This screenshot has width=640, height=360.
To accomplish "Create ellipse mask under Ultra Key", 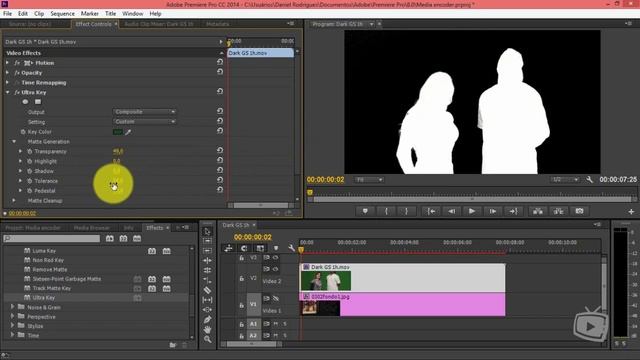I will [25, 102].
